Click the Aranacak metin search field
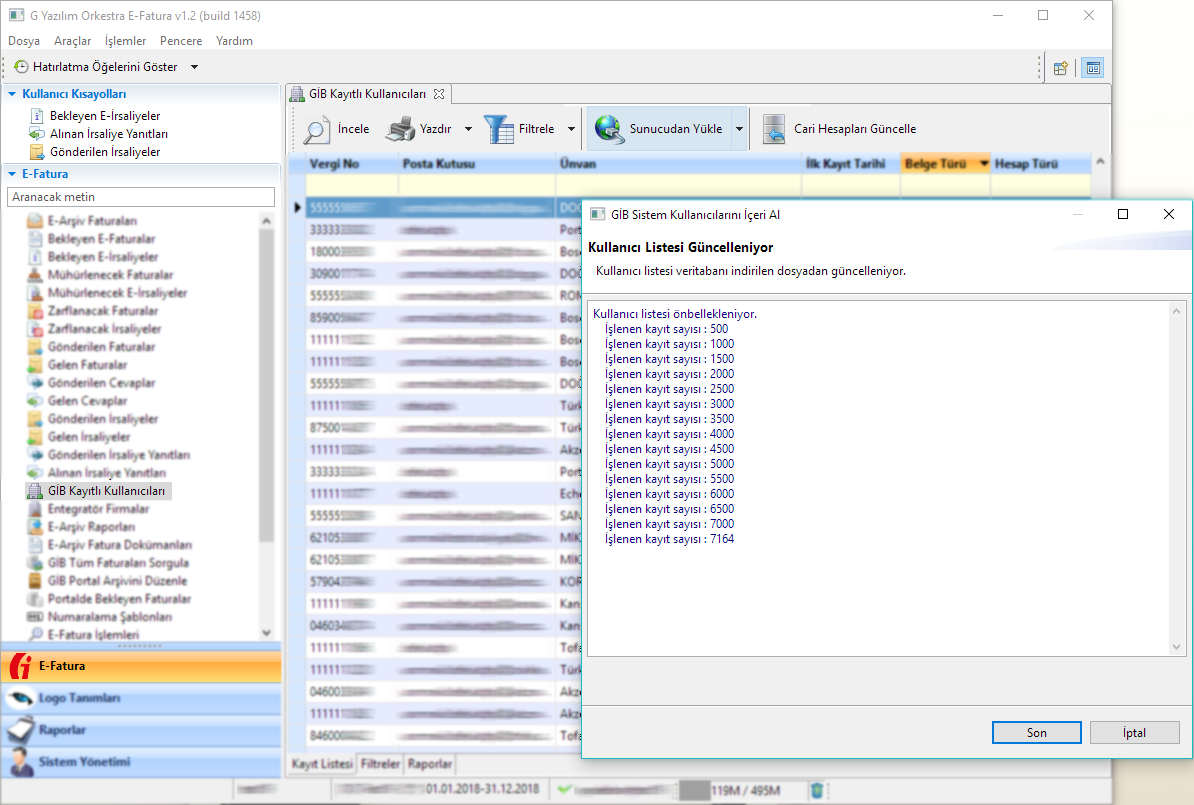Viewport: 1194px width, 805px height. 140,197
